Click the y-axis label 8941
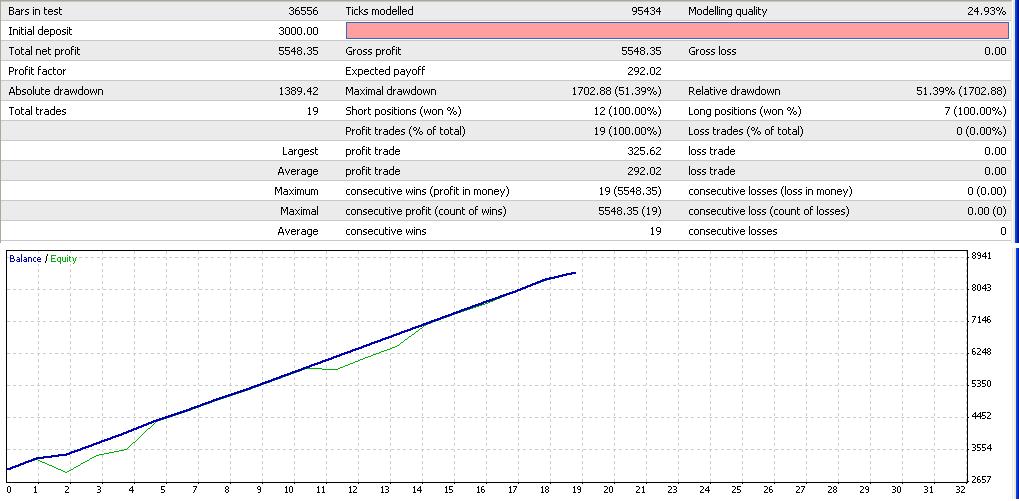The height and width of the screenshot is (501, 1019). [981, 256]
